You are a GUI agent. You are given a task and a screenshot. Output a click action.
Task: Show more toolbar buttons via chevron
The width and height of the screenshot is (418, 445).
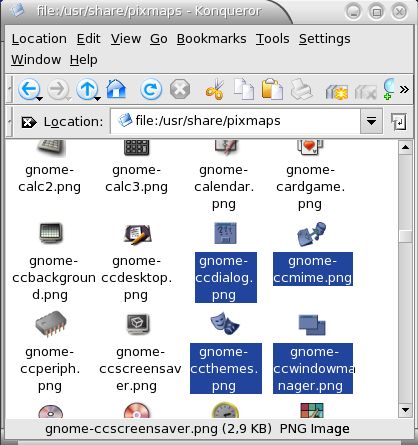point(404,89)
